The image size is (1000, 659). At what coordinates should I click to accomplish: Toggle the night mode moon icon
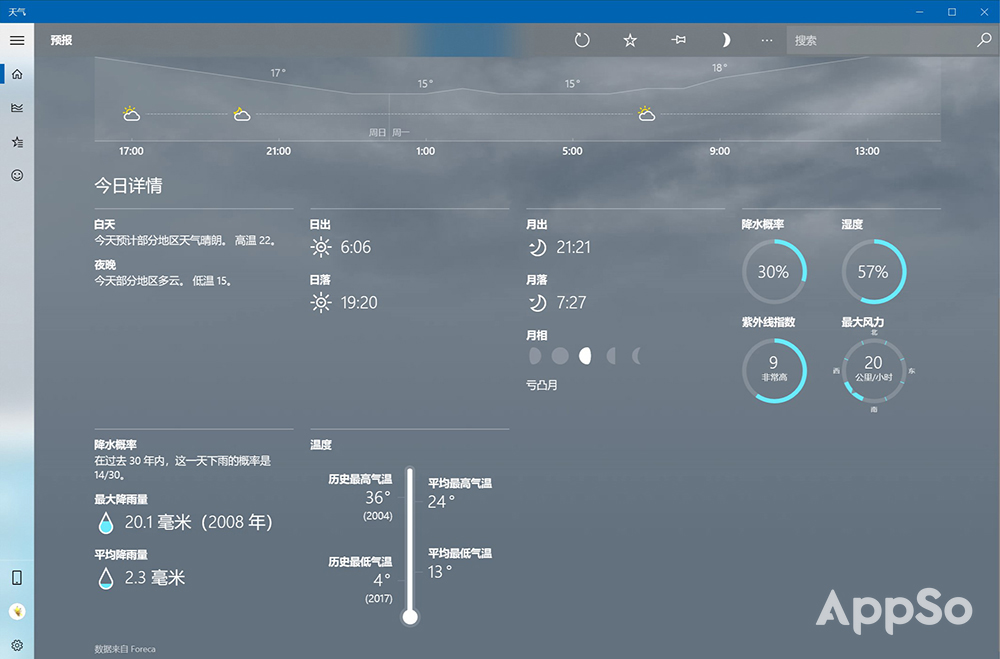[726, 40]
